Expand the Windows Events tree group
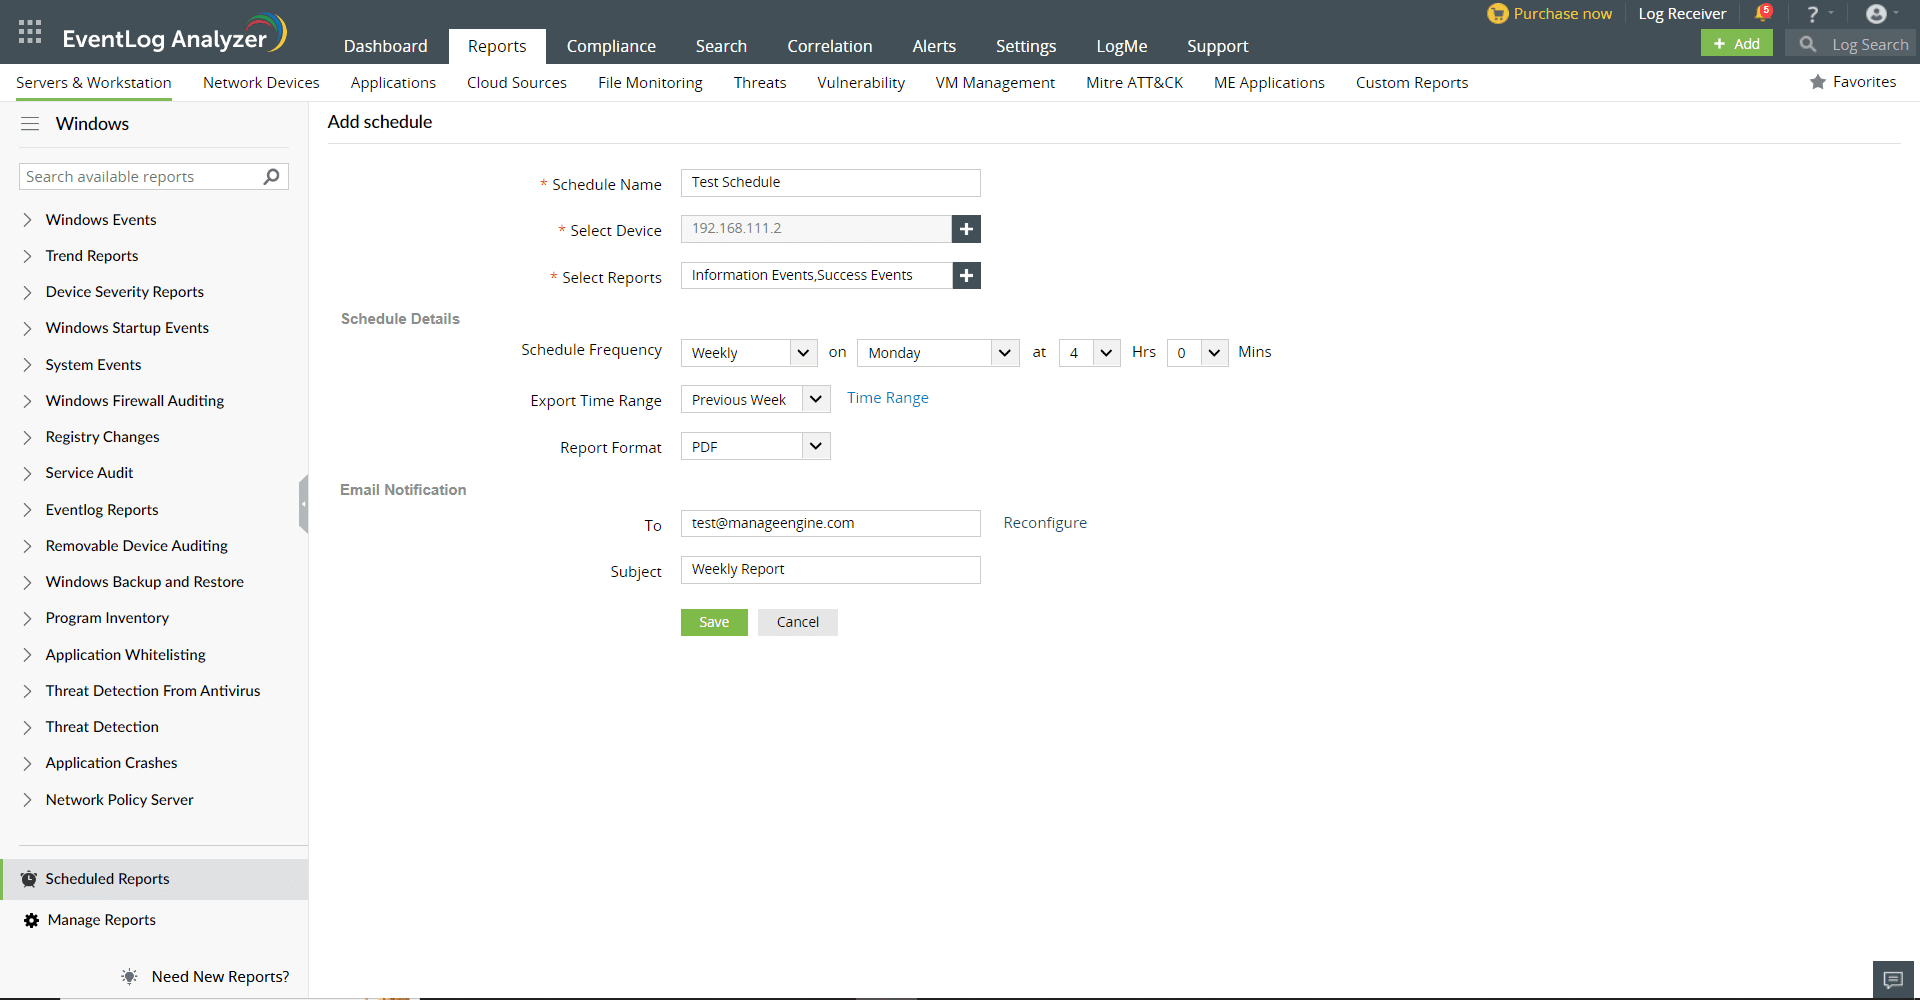This screenshot has height=1000, width=1920. click(27, 220)
